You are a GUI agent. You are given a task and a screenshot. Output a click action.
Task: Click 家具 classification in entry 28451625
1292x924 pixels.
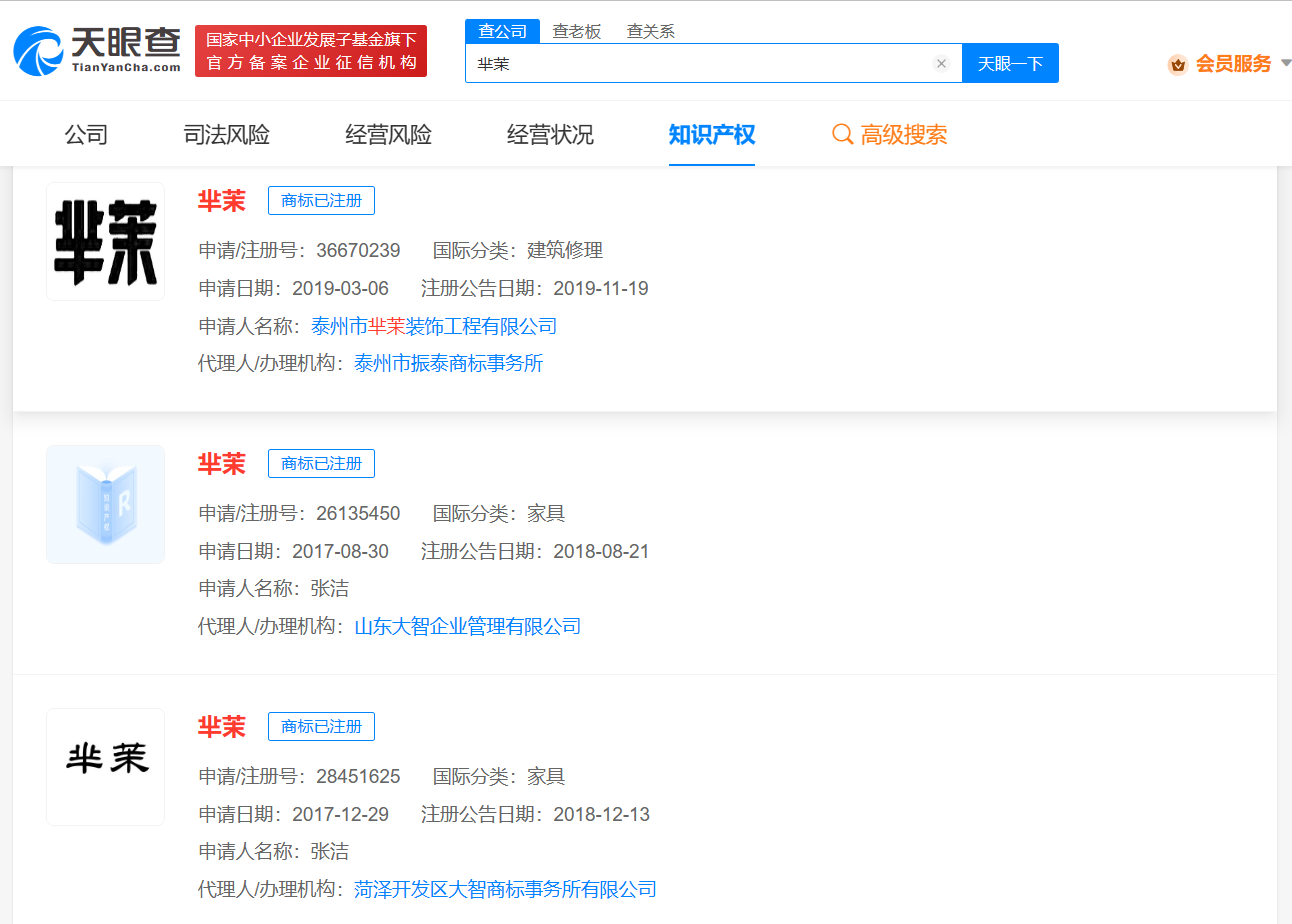(x=546, y=776)
